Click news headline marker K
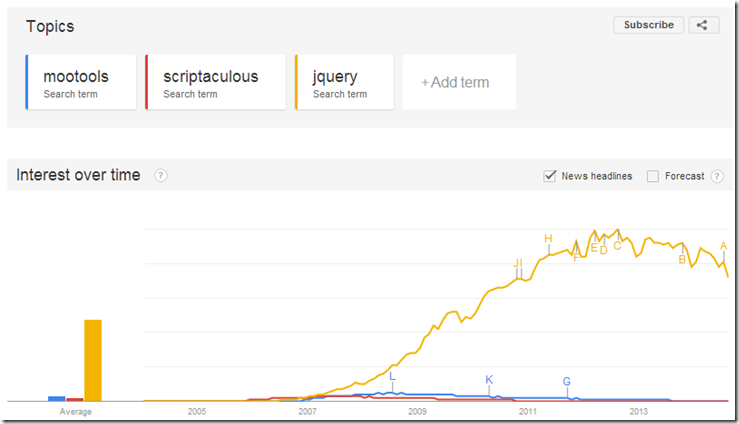This screenshot has width=739, height=424. pyautogui.click(x=489, y=380)
